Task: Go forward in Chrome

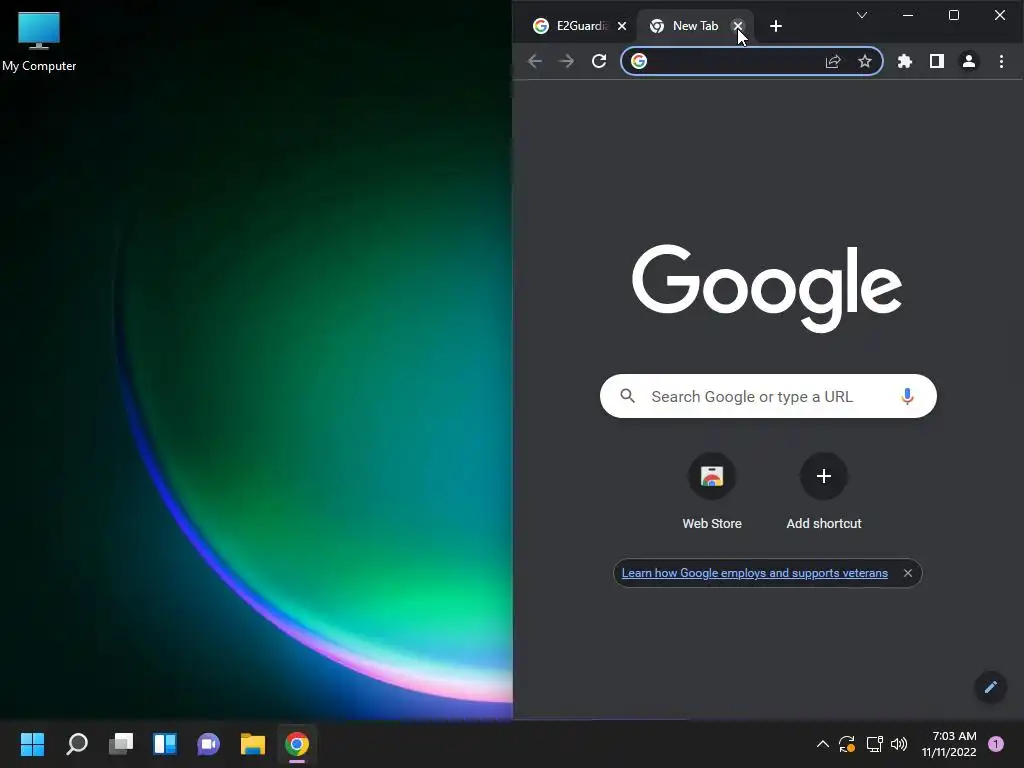Action: point(567,61)
